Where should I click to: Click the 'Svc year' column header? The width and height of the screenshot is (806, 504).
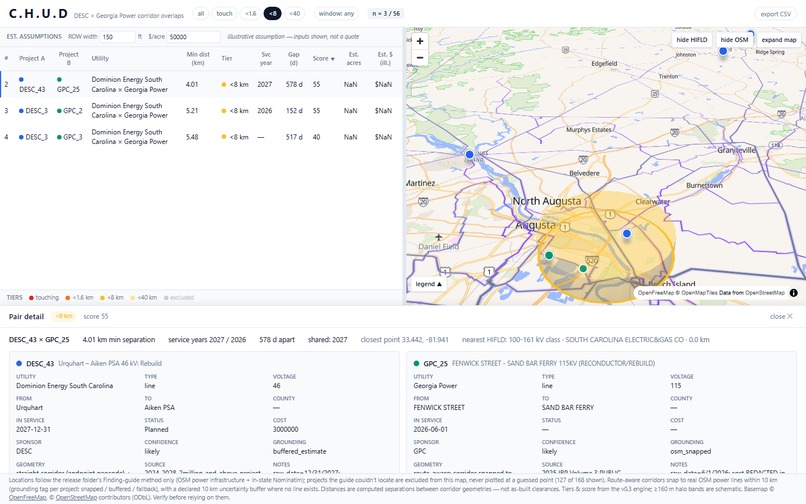tap(266, 59)
